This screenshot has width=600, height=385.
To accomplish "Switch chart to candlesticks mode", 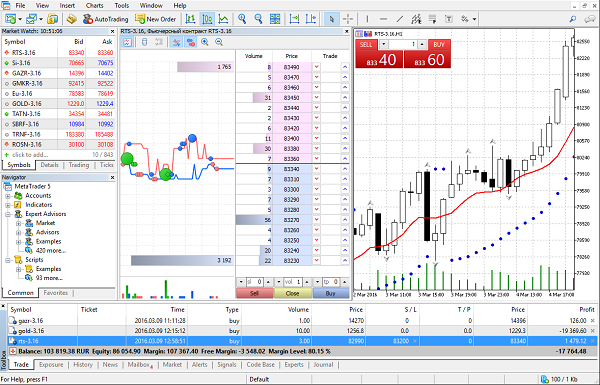I will pyautogui.click(x=207, y=19).
